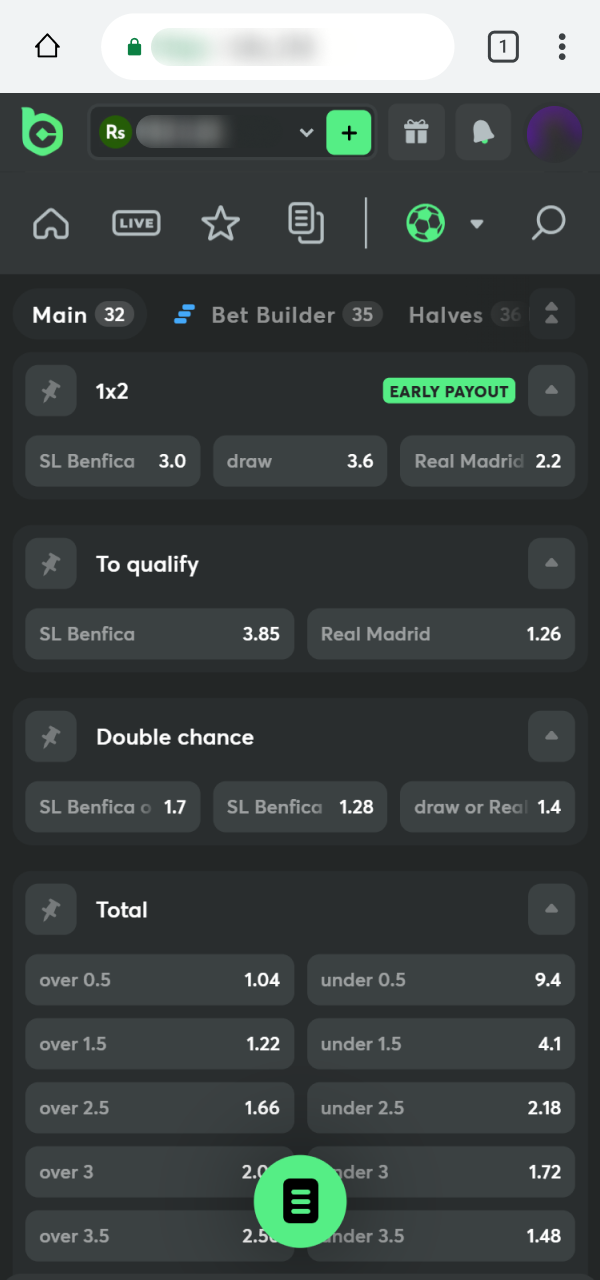
Task: Open favorites via the star icon
Action: click(x=220, y=224)
